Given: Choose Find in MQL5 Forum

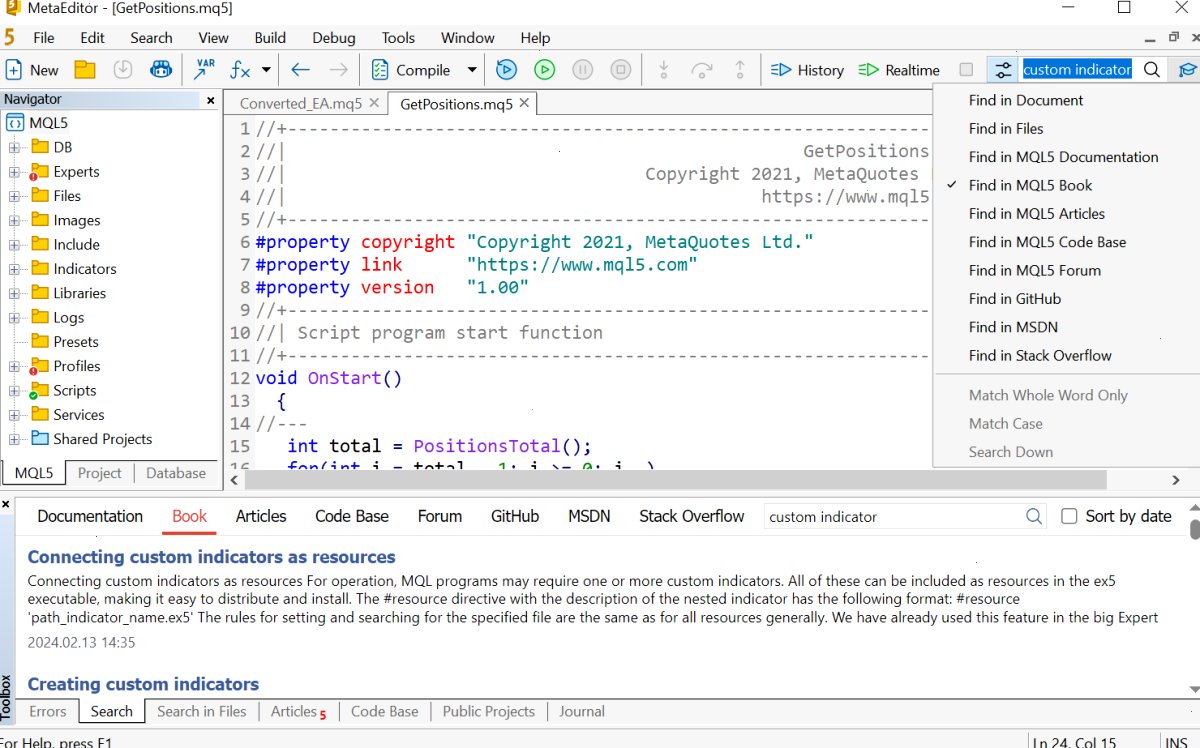Looking at the screenshot, I should [x=1034, y=270].
